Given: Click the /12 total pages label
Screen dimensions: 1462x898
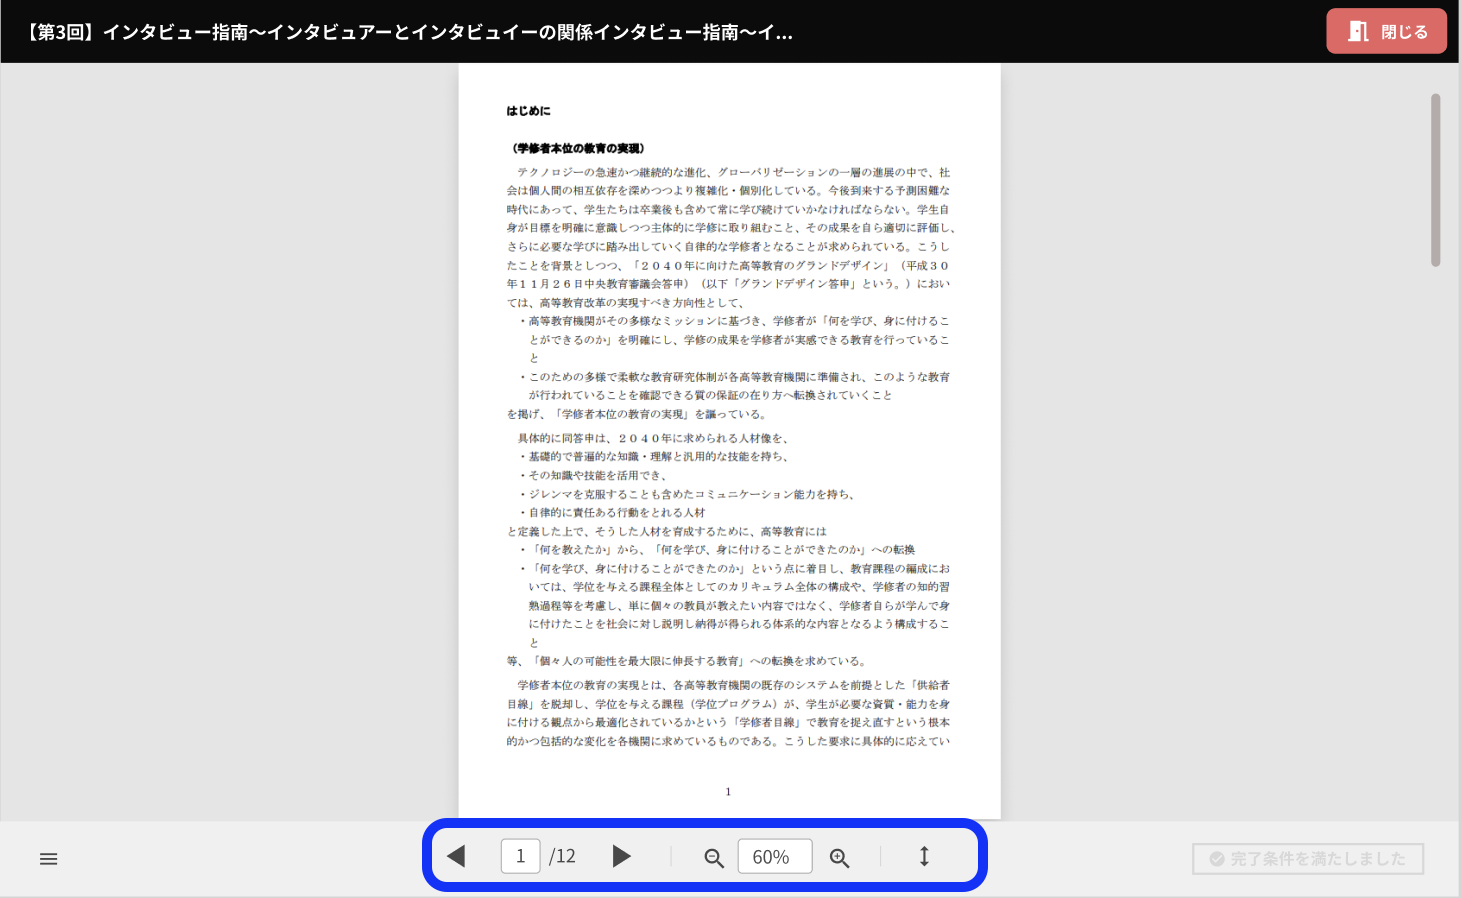Looking at the screenshot, I should coord(563,856).
